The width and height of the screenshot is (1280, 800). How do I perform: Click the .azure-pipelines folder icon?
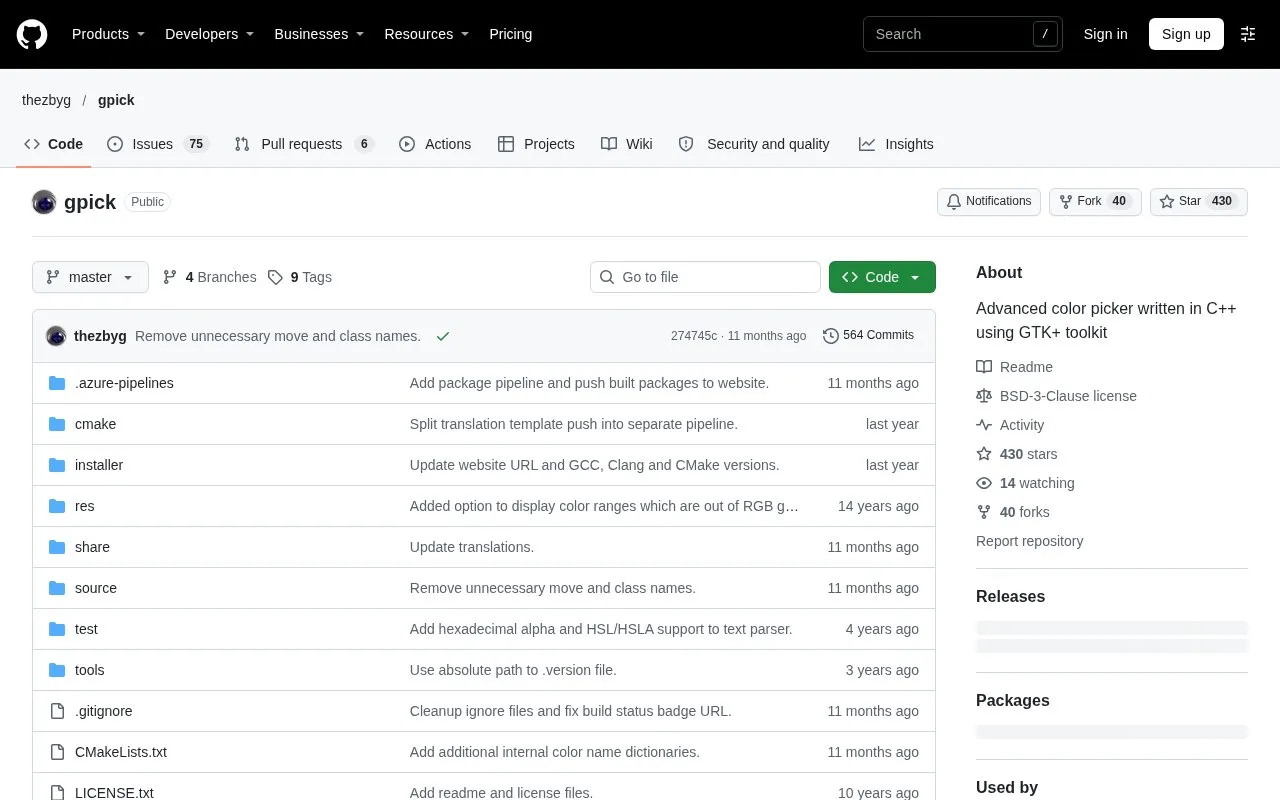(x=57, y=383)
